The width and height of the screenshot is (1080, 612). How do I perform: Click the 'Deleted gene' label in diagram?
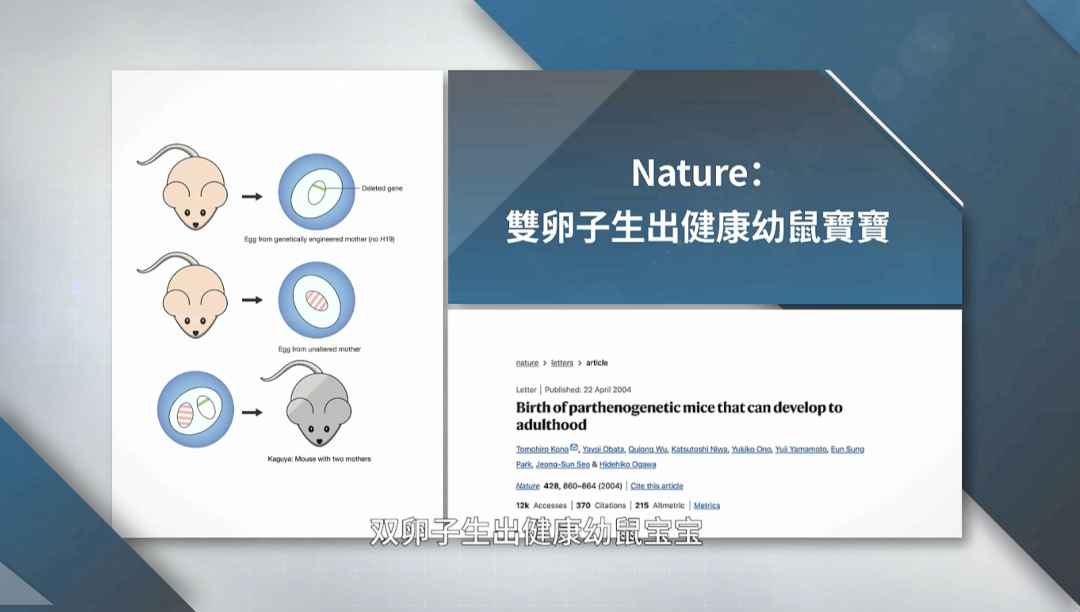coord(382,188)
